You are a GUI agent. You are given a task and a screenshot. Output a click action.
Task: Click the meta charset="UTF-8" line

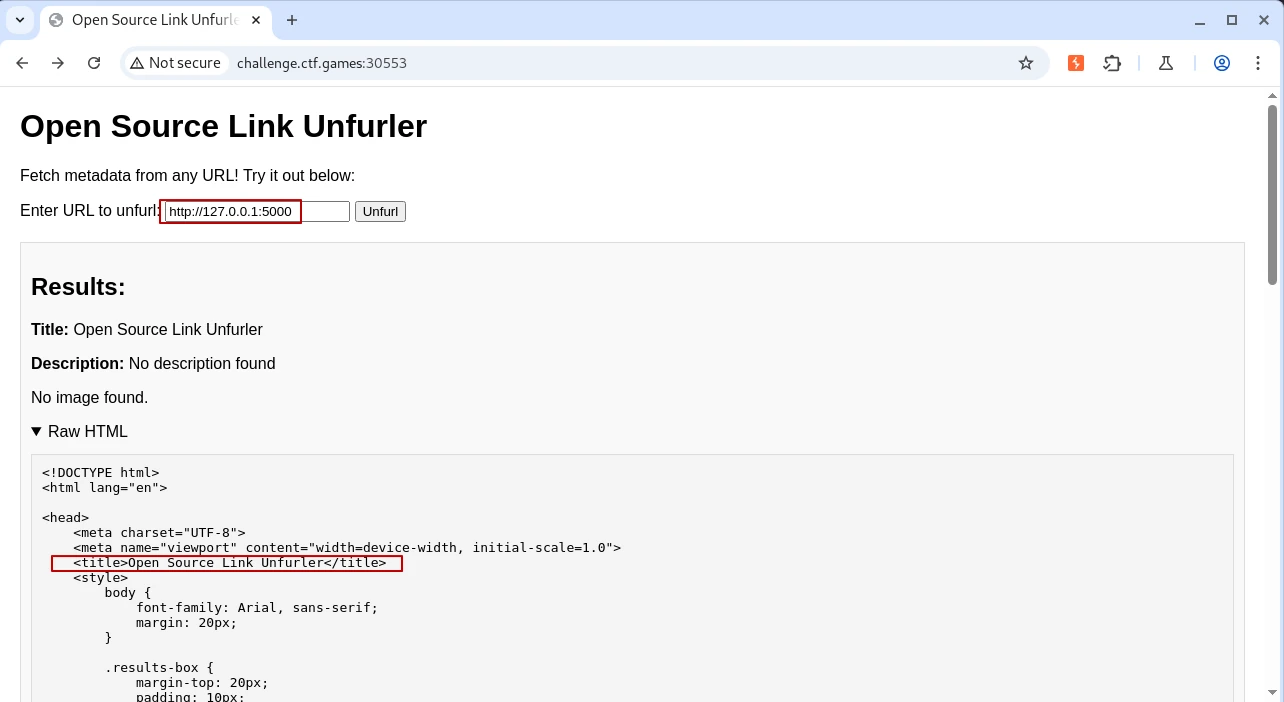click(x=159, y=533)
